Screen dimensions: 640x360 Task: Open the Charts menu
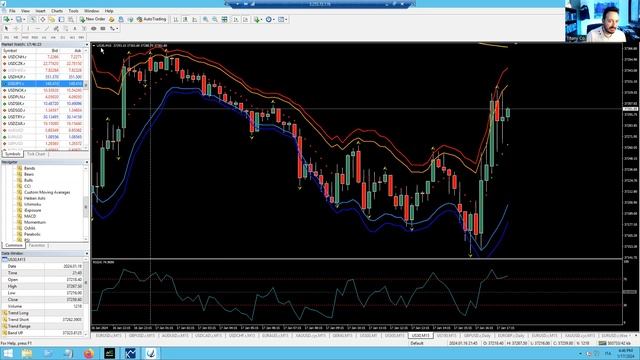[x=57, y=11]
